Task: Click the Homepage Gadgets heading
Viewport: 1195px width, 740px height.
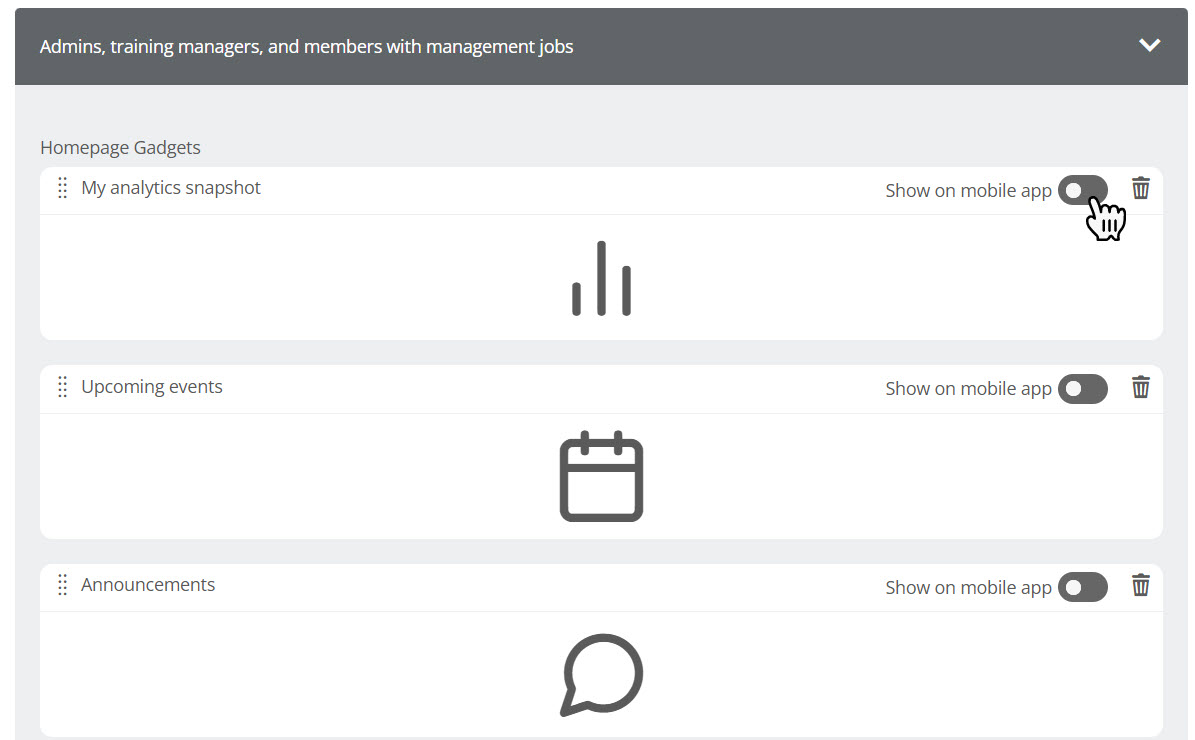Action: pos(120,148)
